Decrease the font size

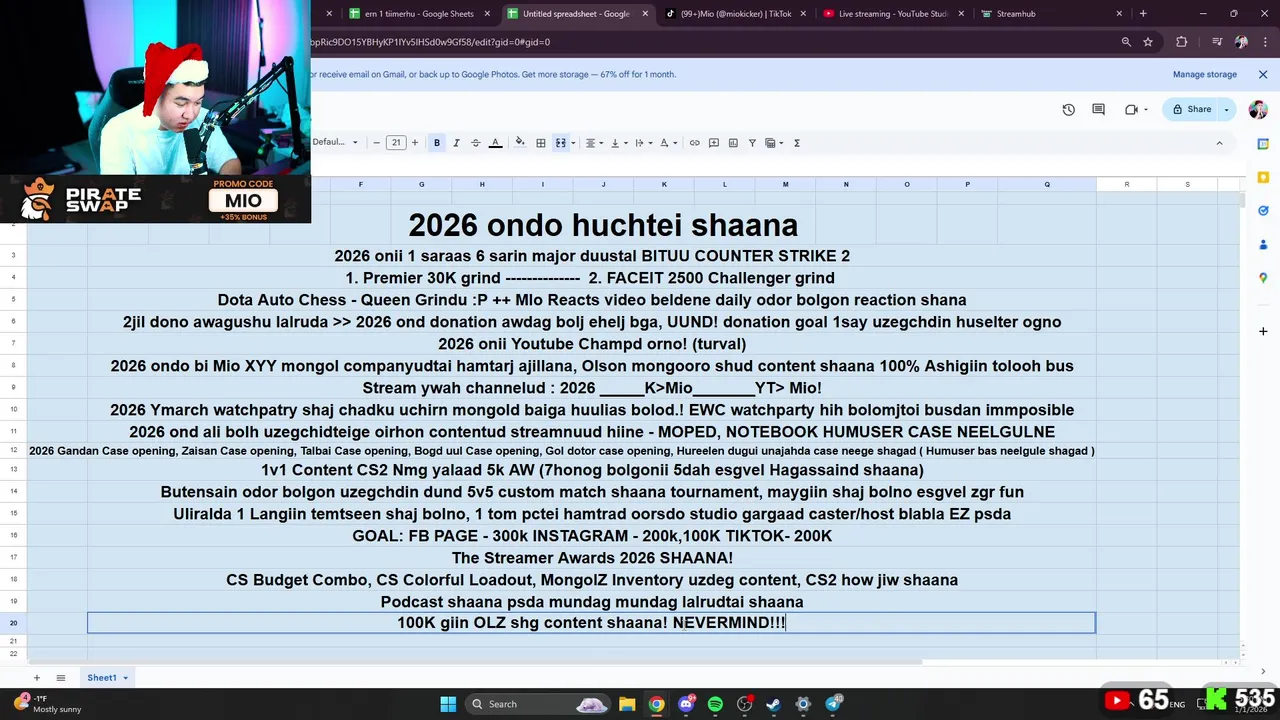[377, 143]
